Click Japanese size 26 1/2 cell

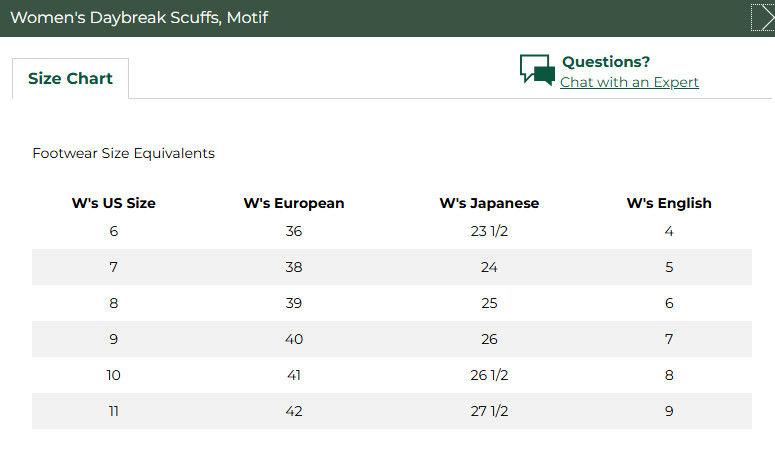(x=489, y=375)
